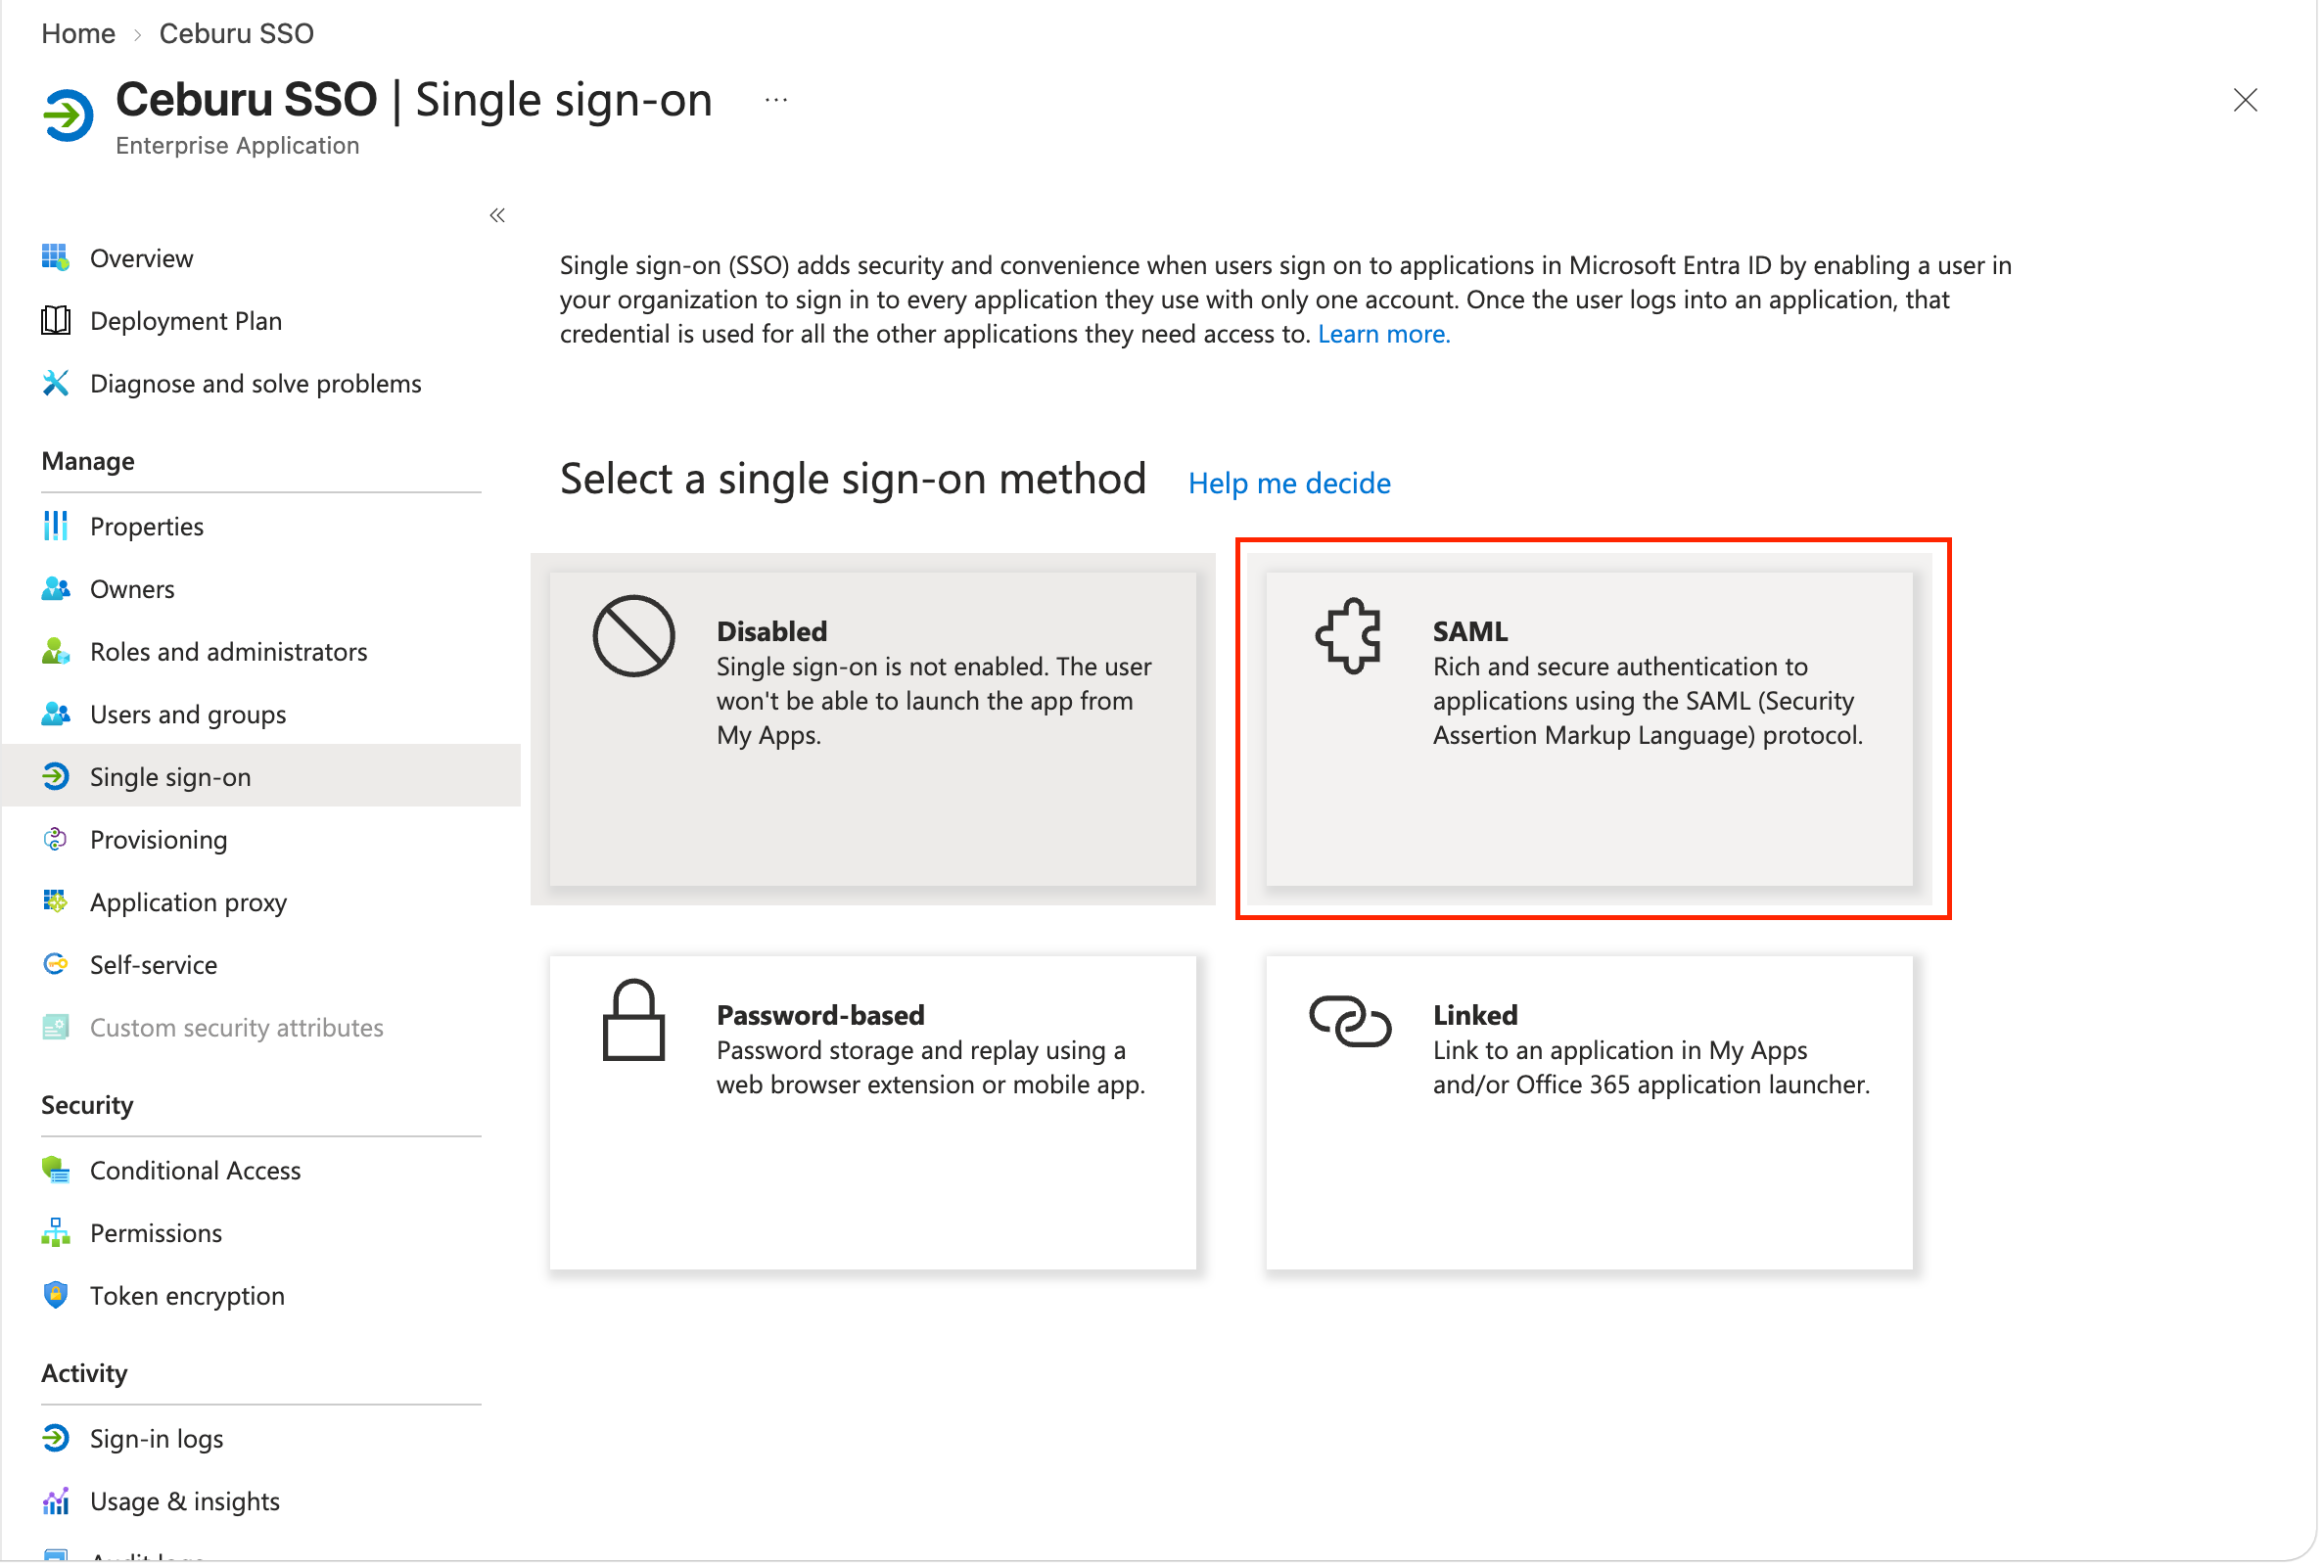Screen dimensions: 2324x1568
Task: Click Custom security attributes item
Action: [x=262, y=1029]
